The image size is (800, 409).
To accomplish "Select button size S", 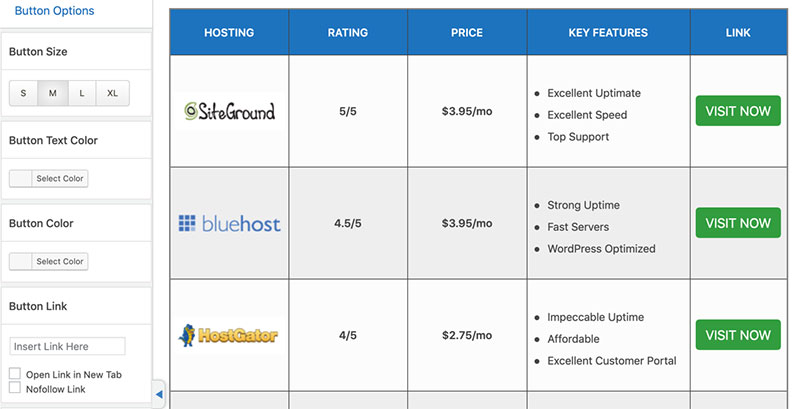I will point(23,93).
